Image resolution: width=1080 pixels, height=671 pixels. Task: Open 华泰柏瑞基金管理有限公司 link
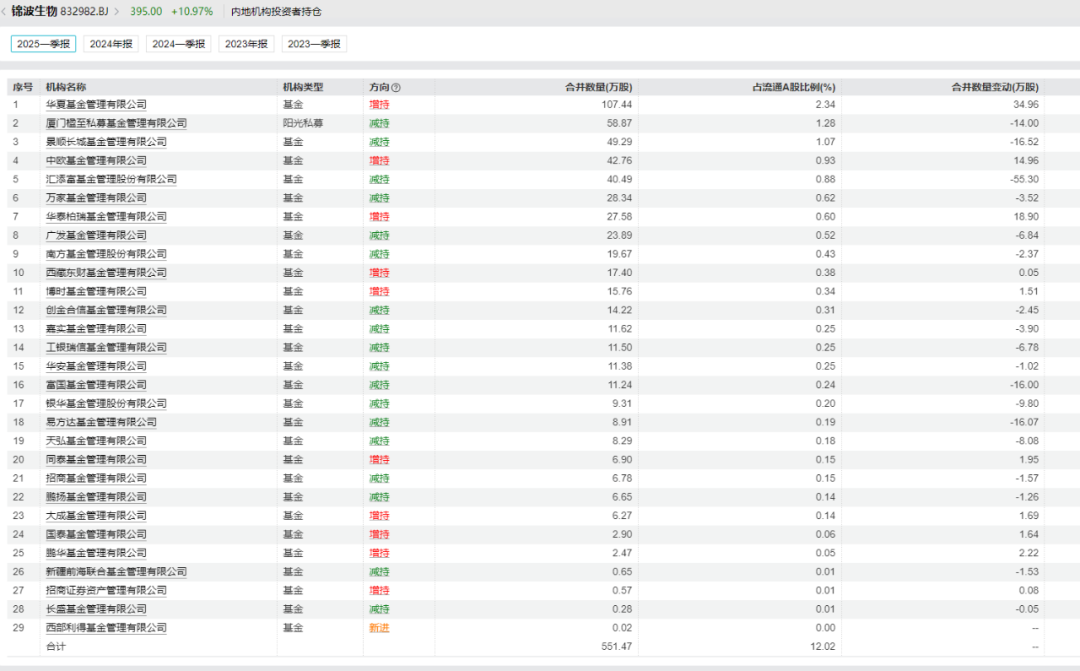[x=106, y=216]
